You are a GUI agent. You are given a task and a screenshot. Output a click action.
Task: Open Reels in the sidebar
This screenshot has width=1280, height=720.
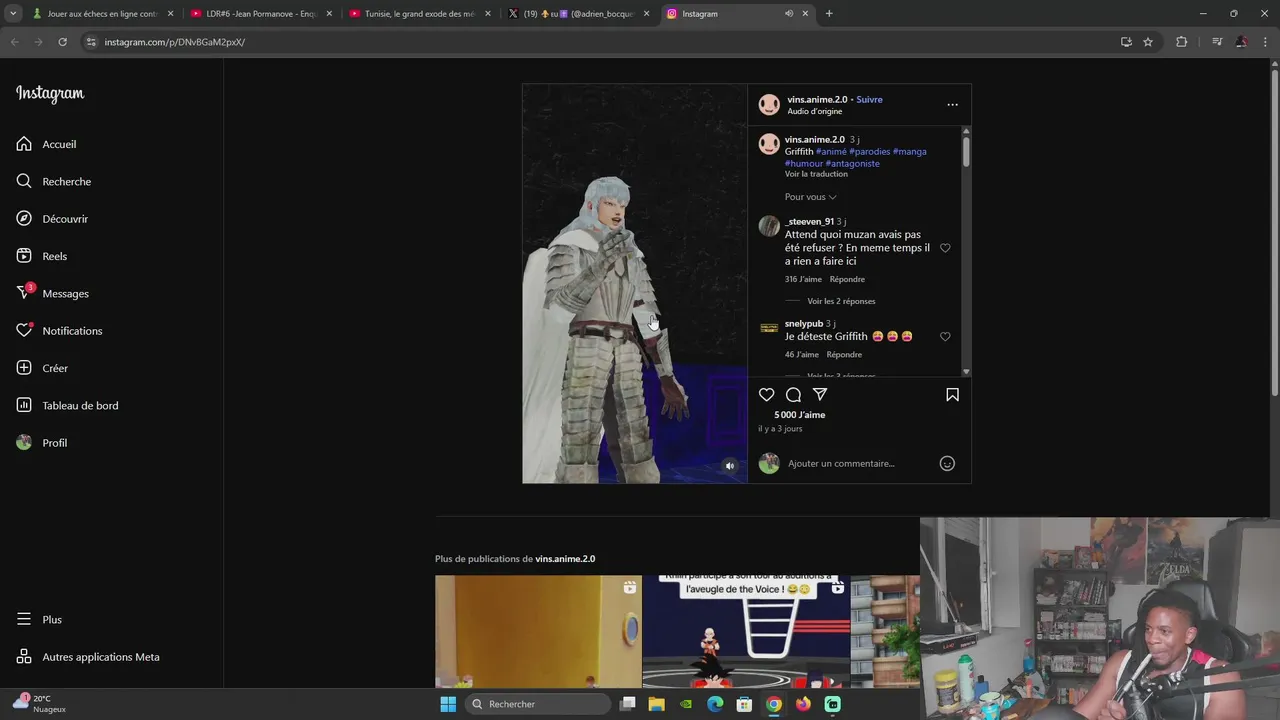[x=42, y=256]
